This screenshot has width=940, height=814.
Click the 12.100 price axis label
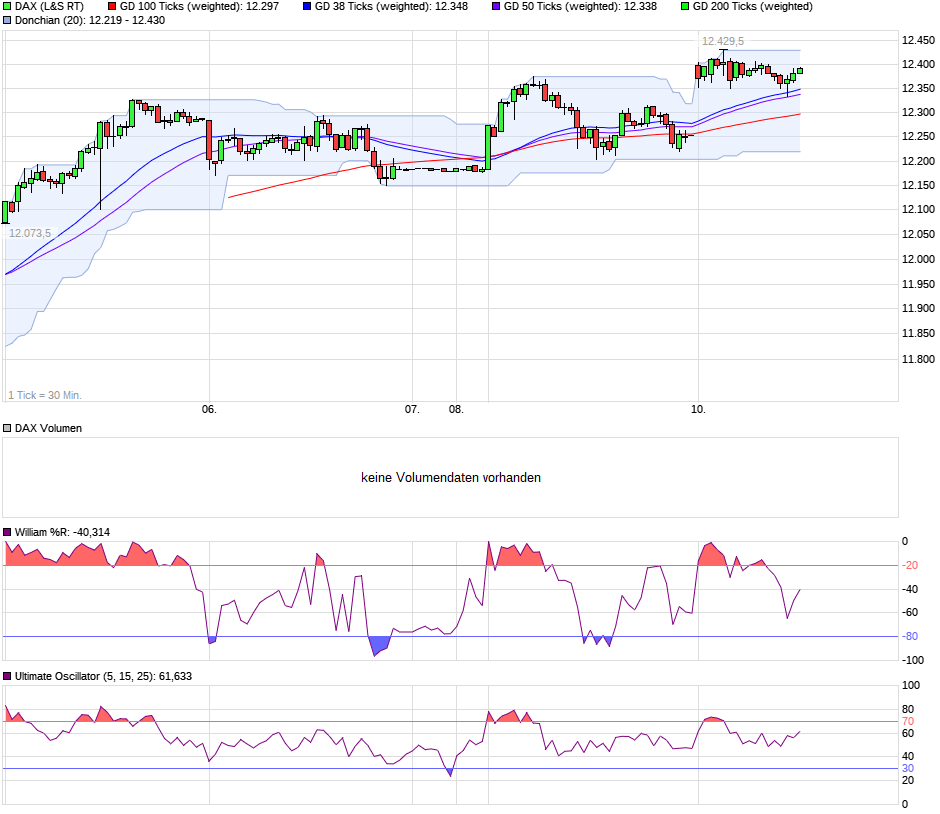[918, 209]
